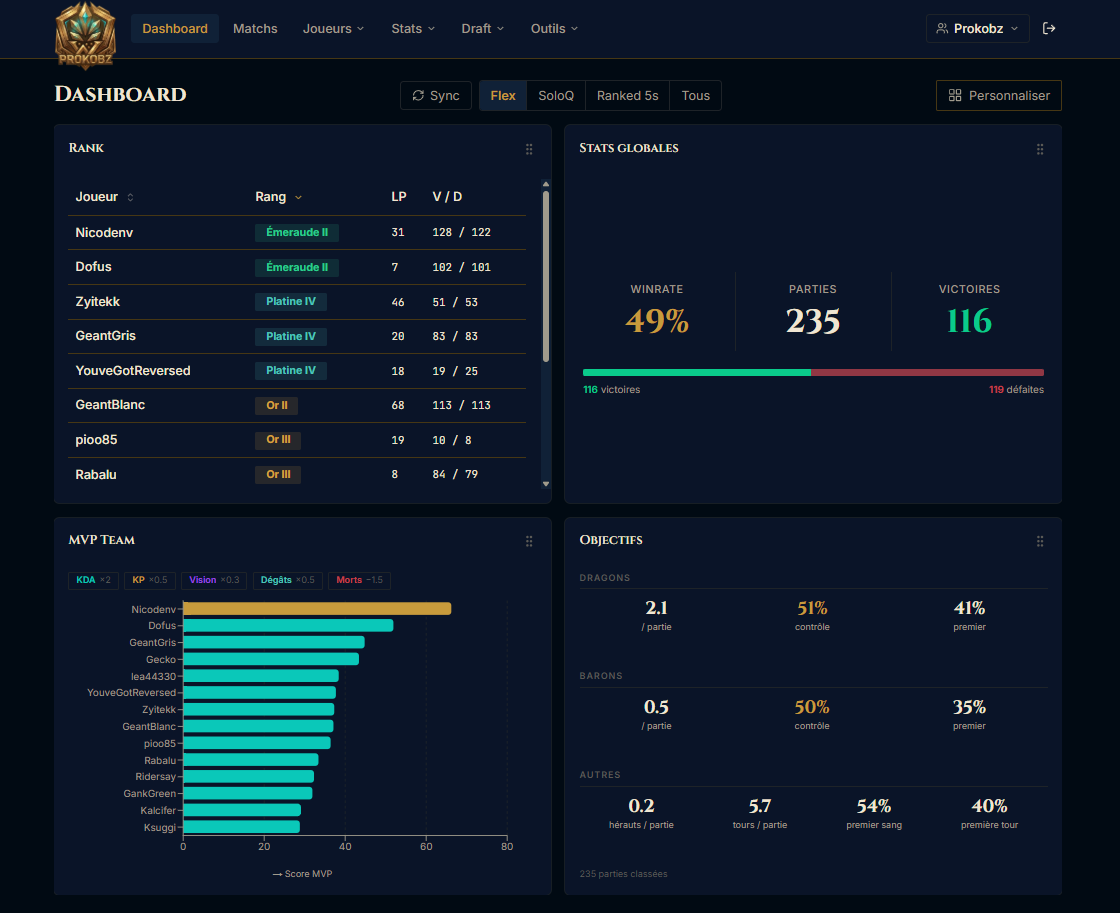Viewport: 1120px width, 913px height.
Task: Go to Matchs page
Action: [255, 29]
